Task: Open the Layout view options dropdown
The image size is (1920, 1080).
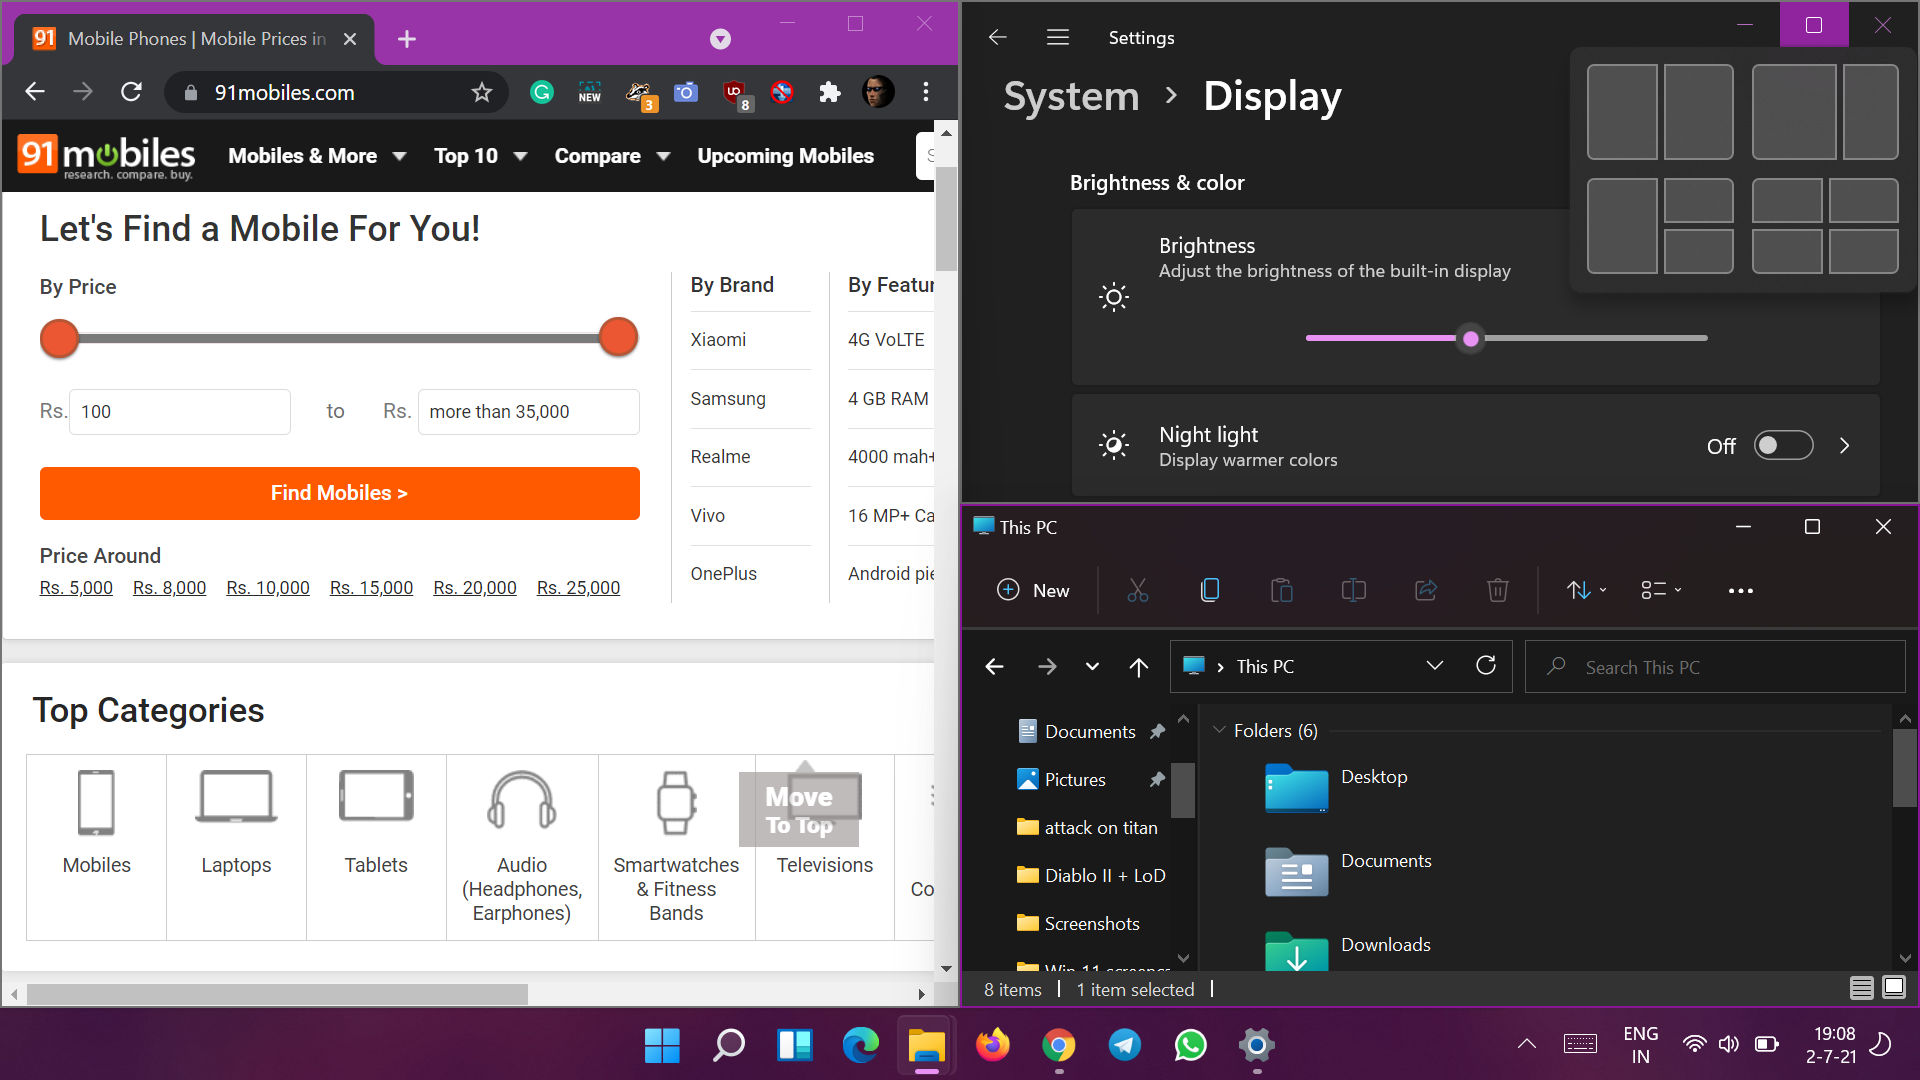Action: pos(1661,590)
